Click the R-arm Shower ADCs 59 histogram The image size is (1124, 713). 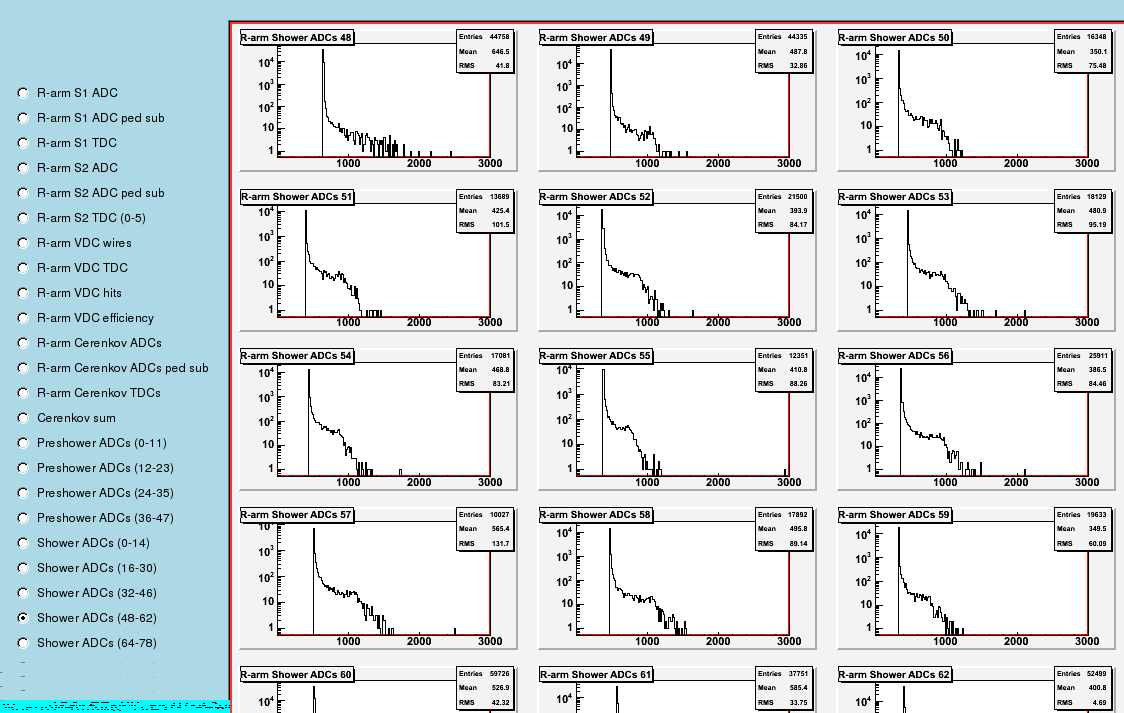click(976, 578)
